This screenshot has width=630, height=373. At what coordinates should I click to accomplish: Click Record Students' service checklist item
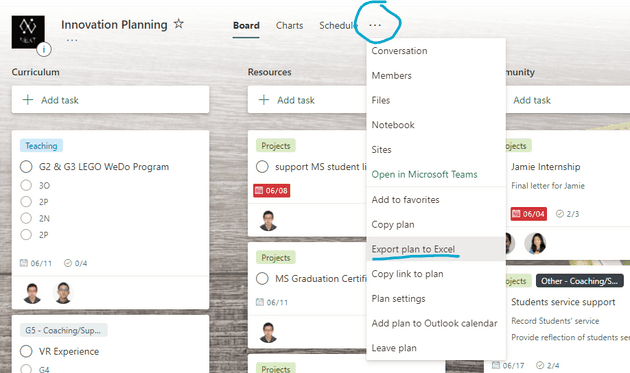point(555,321)
